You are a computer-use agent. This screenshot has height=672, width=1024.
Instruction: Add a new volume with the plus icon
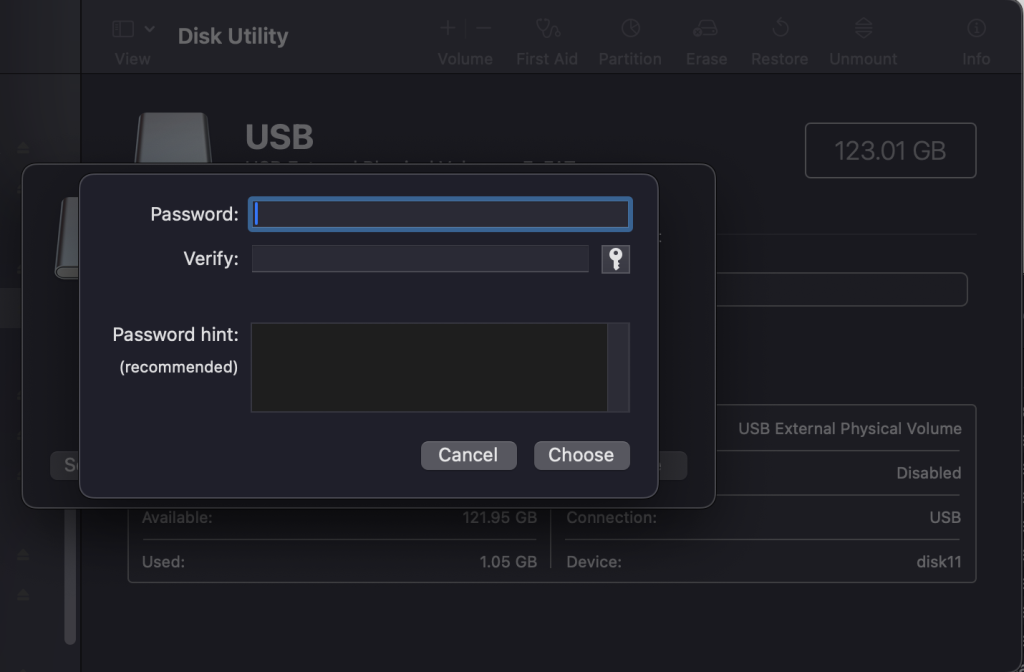[x=447, y=28]
